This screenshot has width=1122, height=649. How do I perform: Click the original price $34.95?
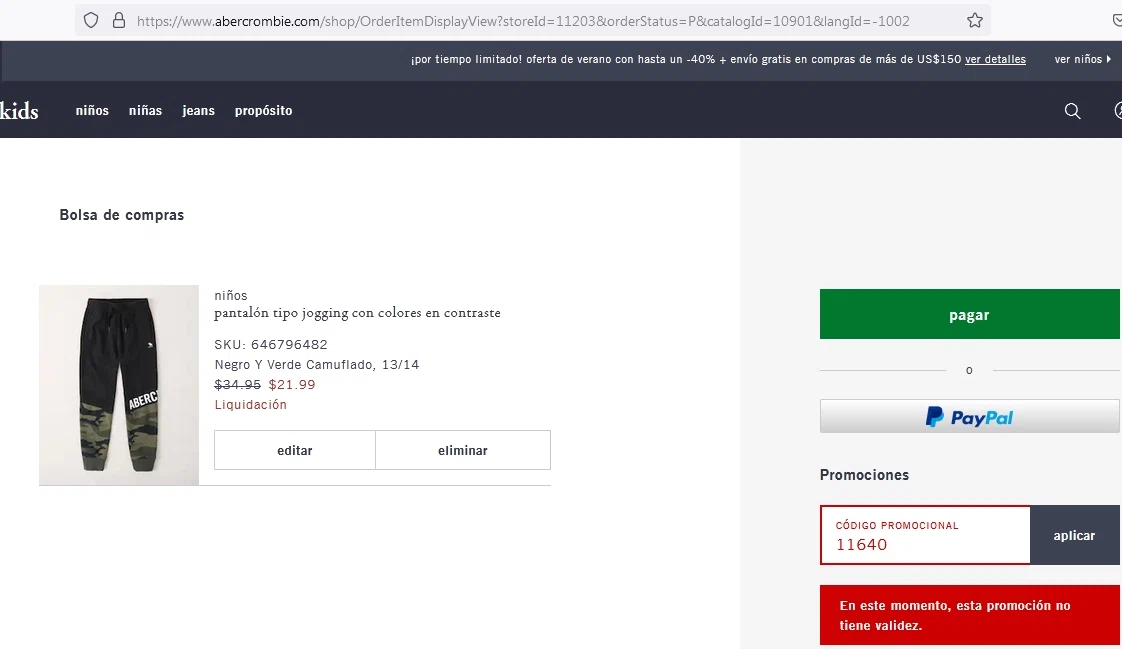click(x=238, y=384)
